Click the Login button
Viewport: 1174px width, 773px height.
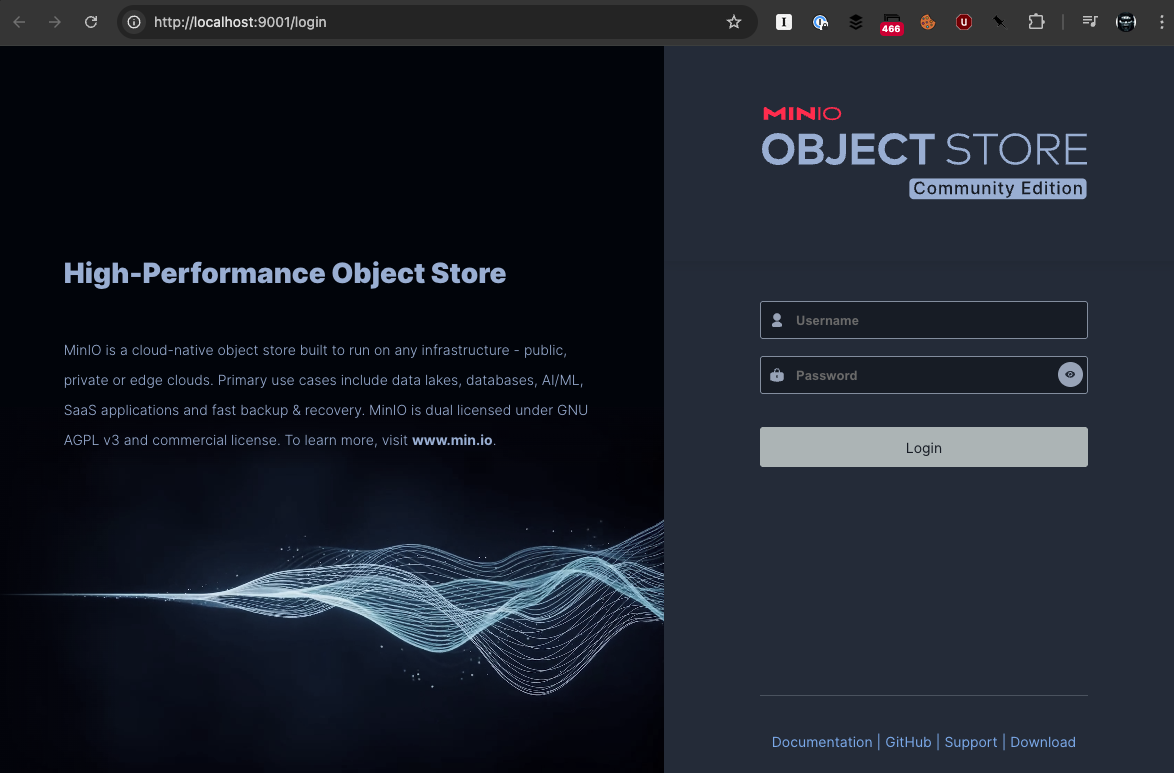(x=923, y=447)
